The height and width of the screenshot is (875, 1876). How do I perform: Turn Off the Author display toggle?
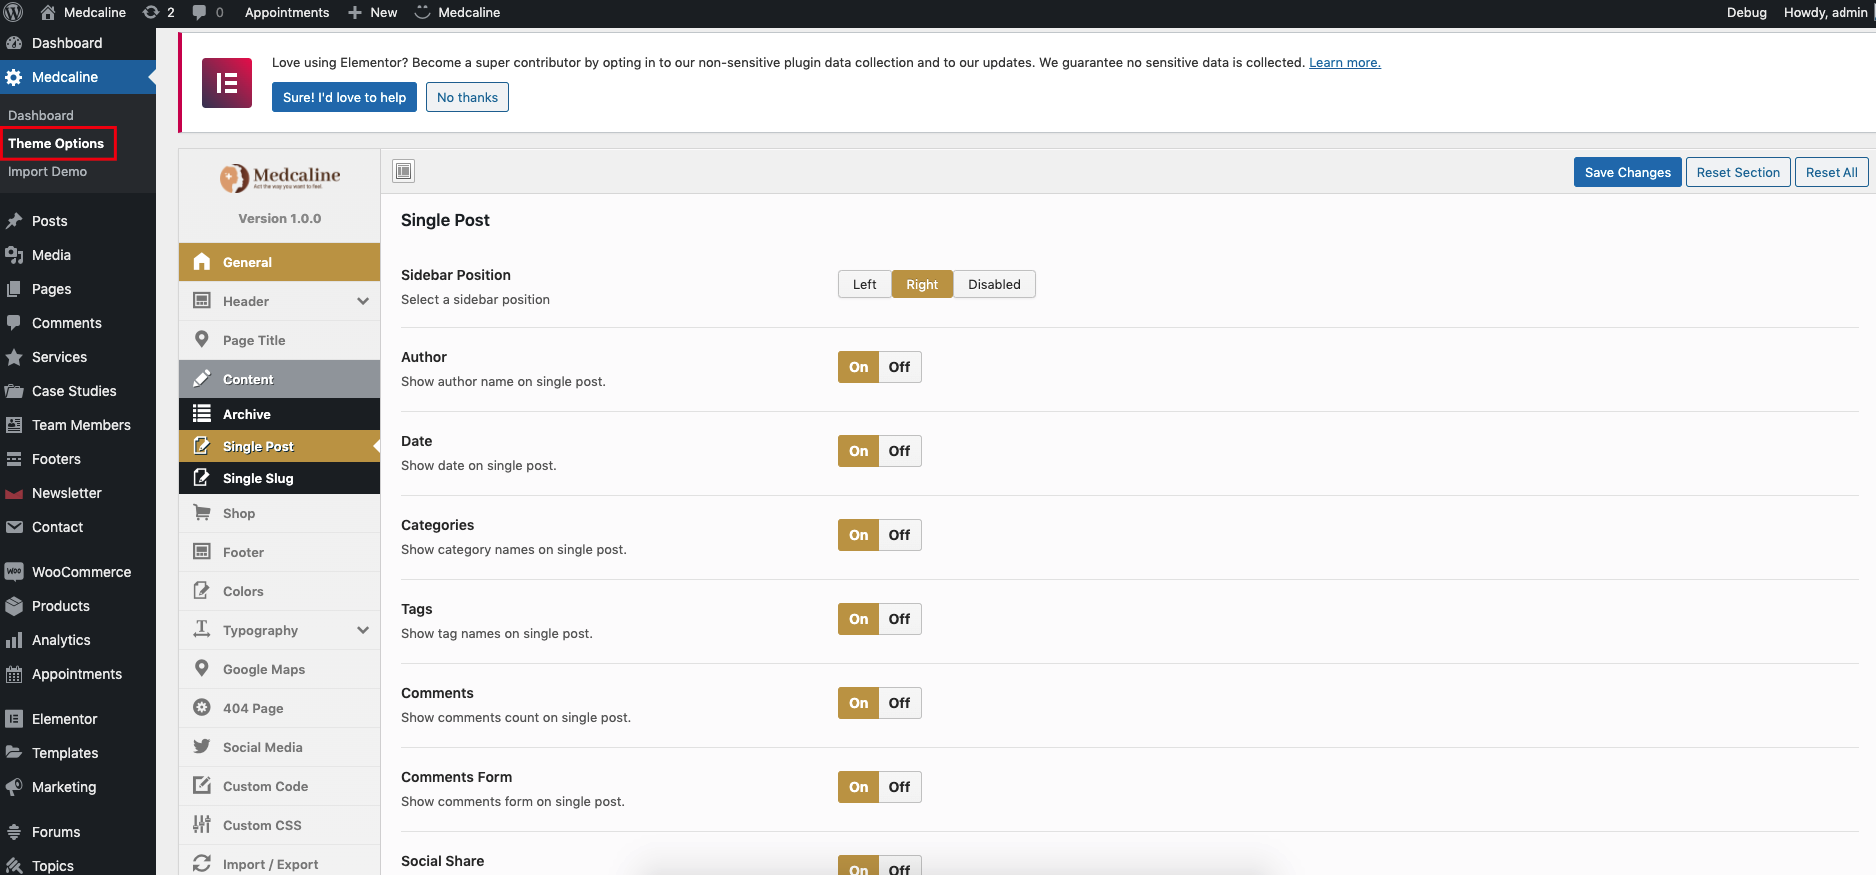coord(899,367)
